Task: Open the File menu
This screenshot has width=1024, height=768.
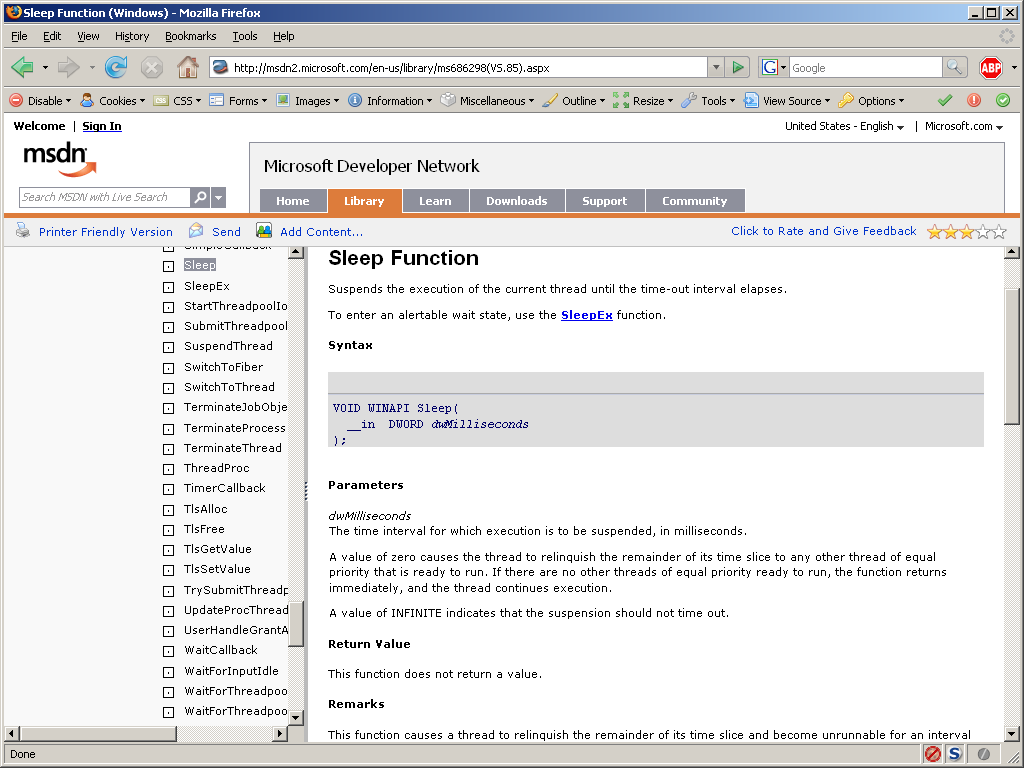Action: point(20,36)
